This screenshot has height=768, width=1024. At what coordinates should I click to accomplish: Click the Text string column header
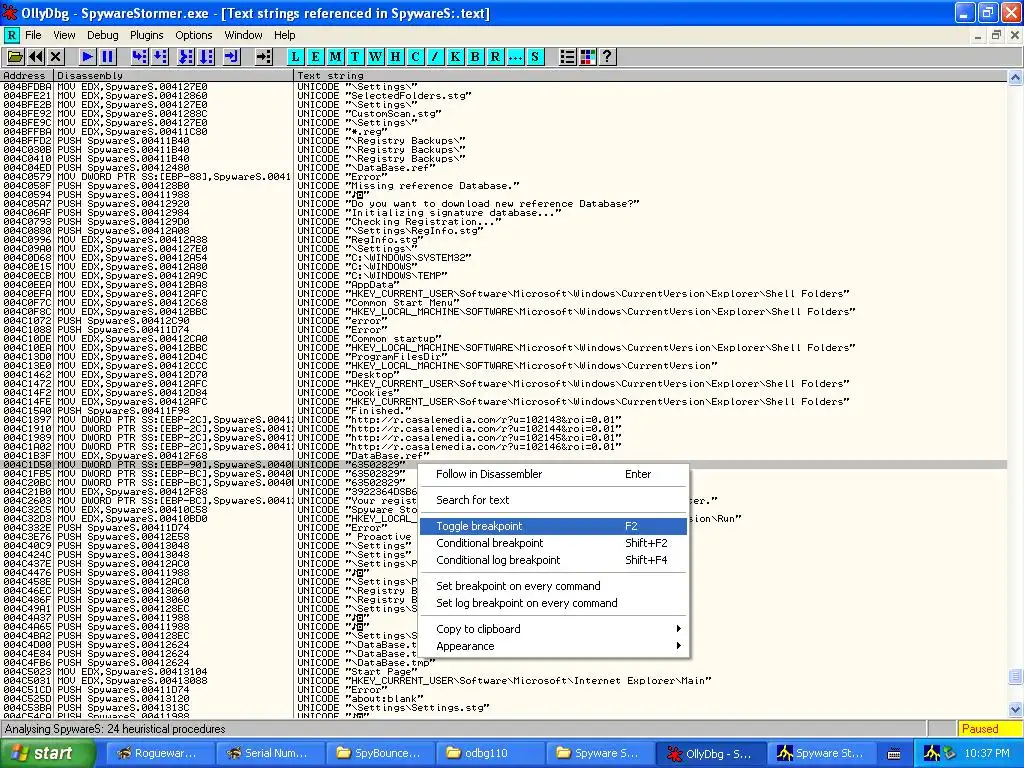pyautogui.click(x=650, y=76)
